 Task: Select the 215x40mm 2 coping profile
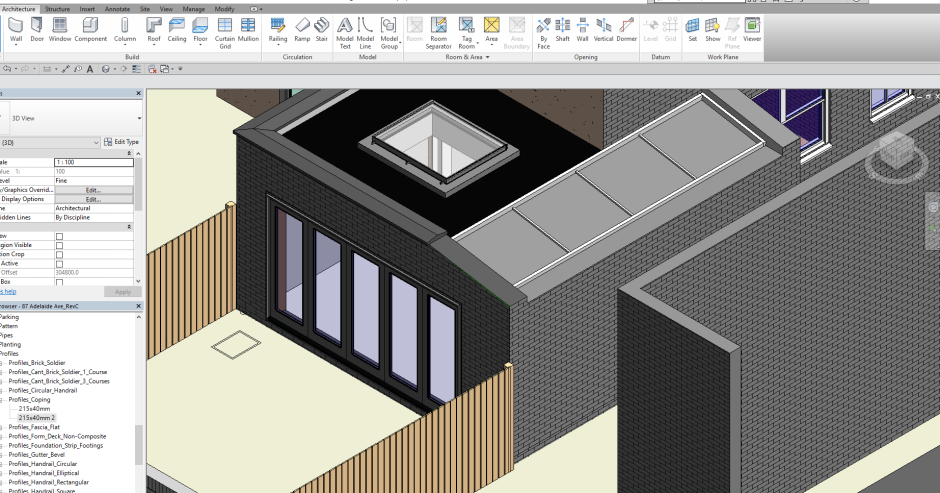(x=37, y=418)
